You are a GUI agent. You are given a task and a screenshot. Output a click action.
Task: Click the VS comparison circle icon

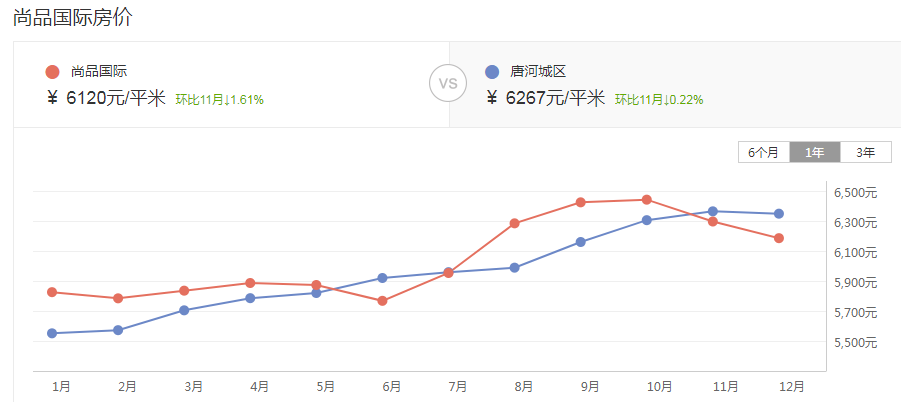[x=448, y=84]
